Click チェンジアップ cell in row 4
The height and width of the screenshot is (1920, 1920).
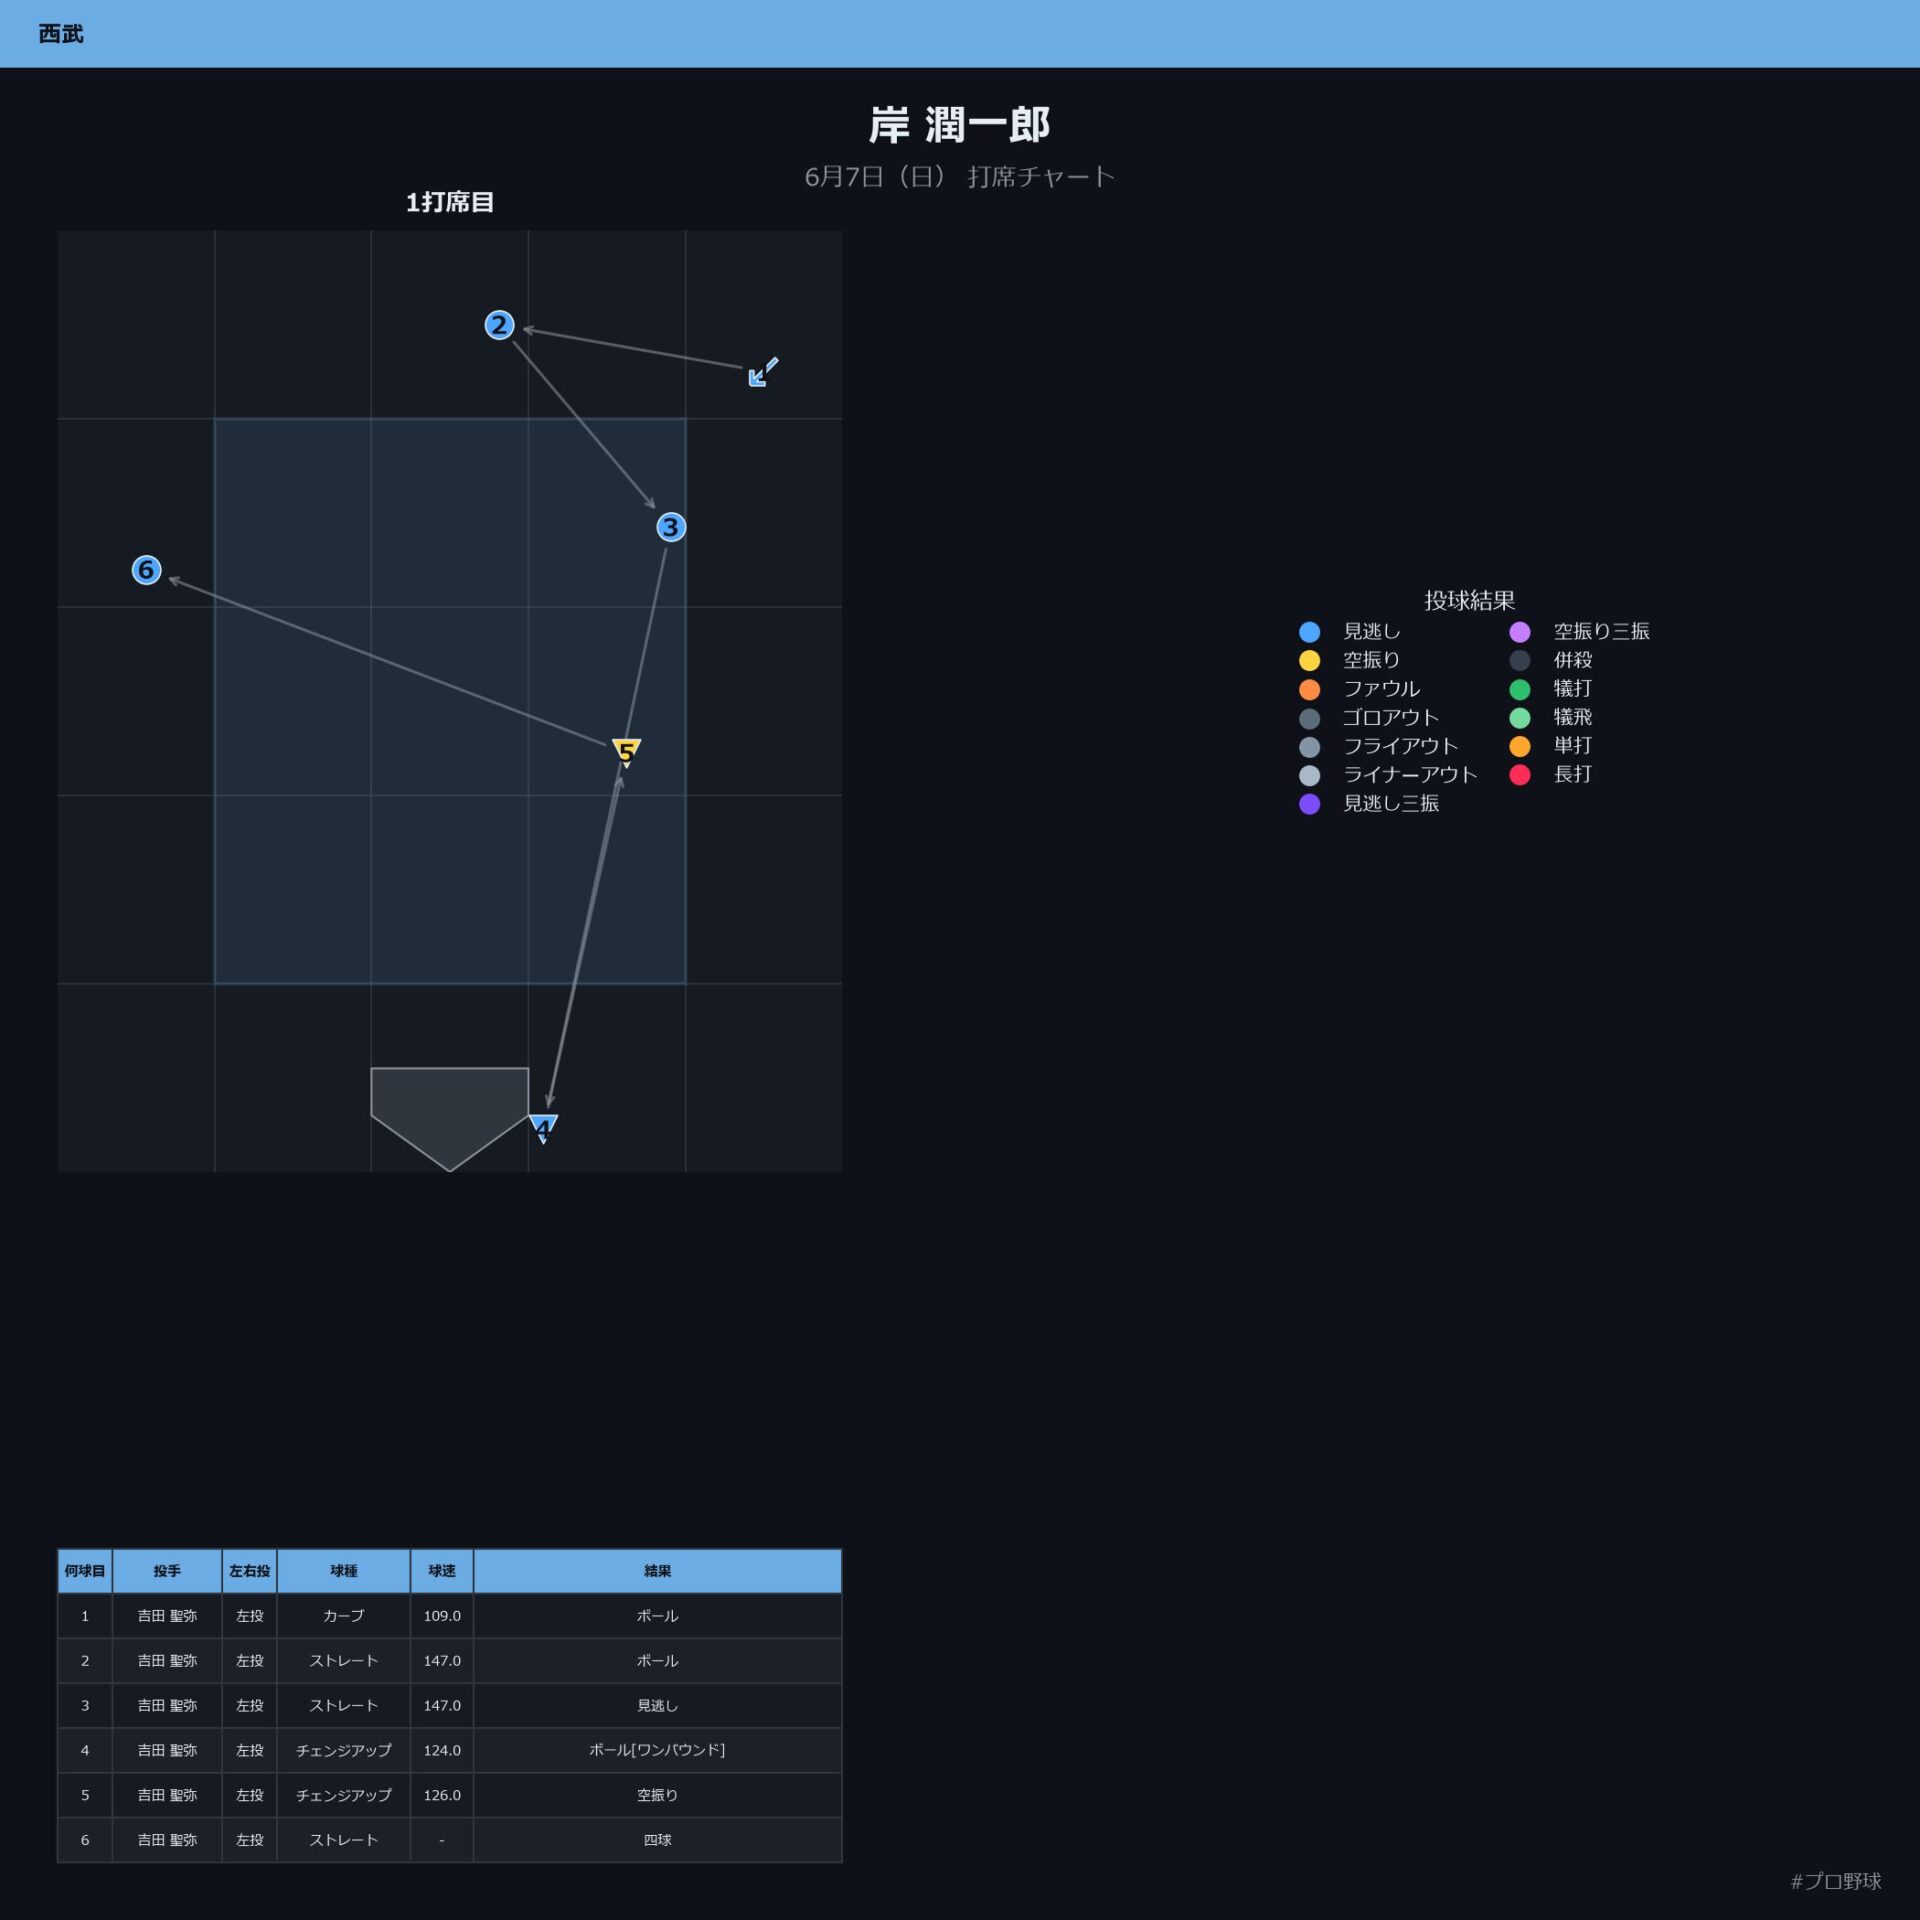[344, 1750]
